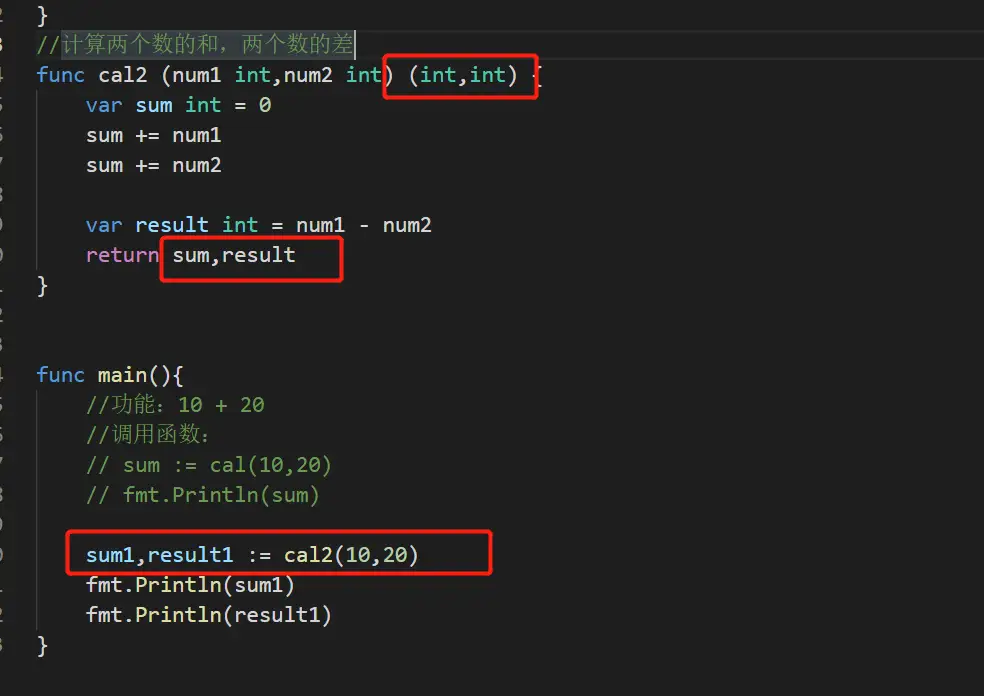Click the num2 parameter in cal2's signature
The image size is (984, 696).
[x=308, y=75]
